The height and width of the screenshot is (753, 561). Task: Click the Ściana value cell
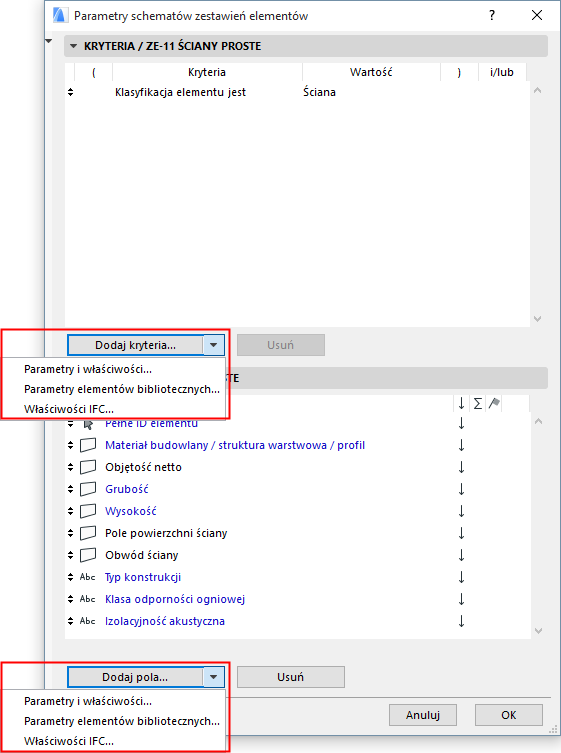319,92
